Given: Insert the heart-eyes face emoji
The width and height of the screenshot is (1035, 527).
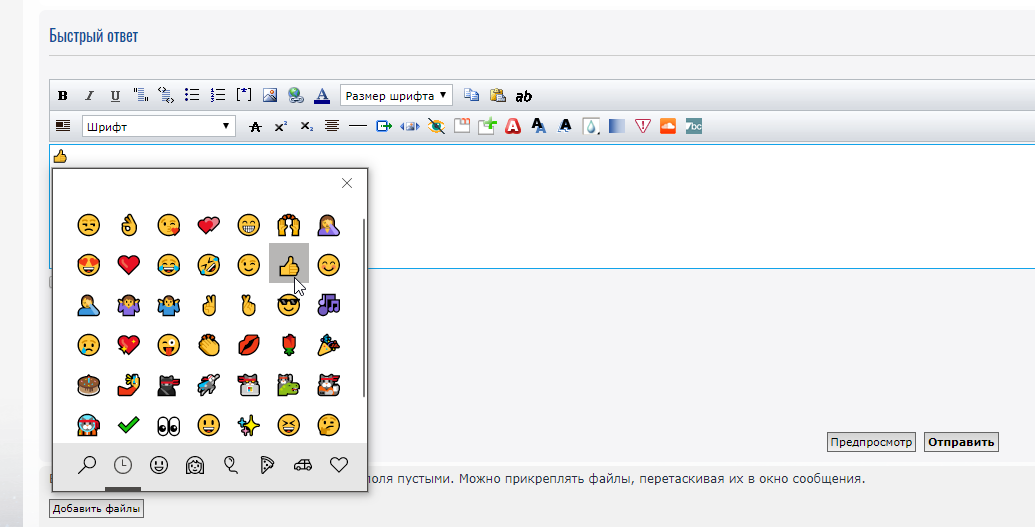Looking at the screenshot, I should pos(88,265).
